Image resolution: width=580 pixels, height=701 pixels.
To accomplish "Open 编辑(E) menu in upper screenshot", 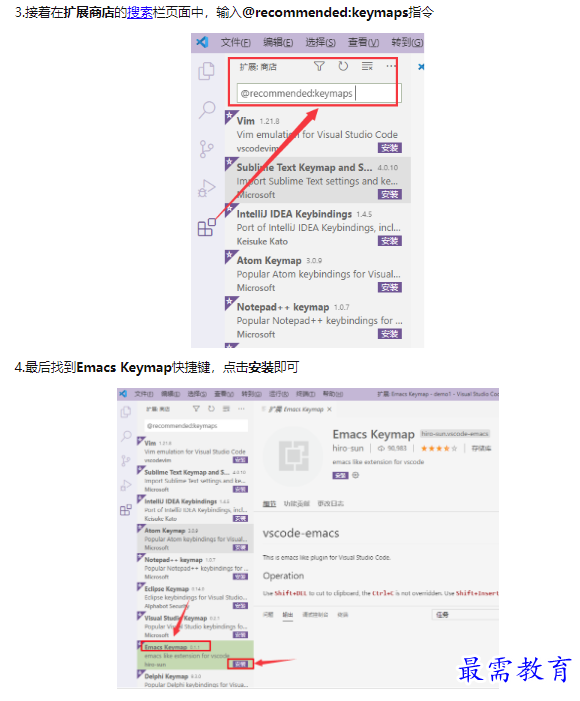I will click(x=278, y=42).
